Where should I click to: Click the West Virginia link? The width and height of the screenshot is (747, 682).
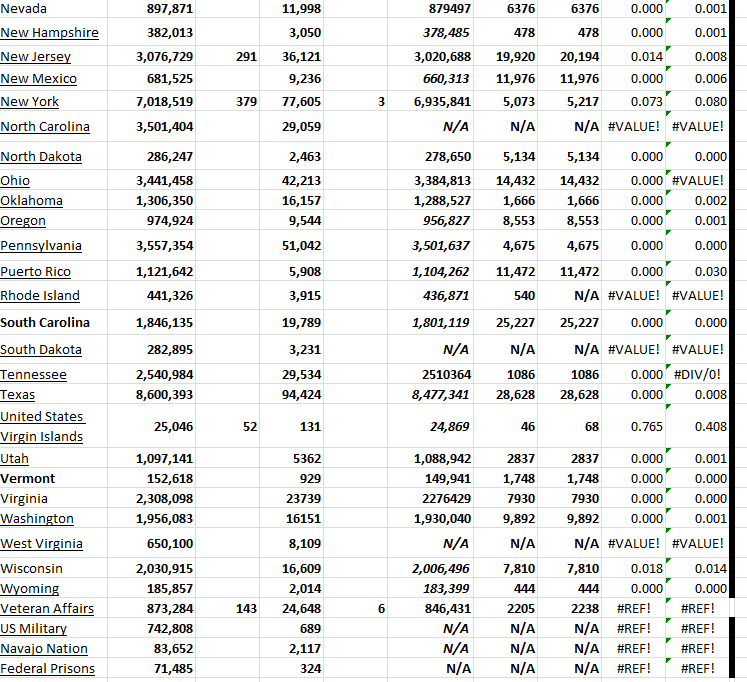click(x=41, y=543)
